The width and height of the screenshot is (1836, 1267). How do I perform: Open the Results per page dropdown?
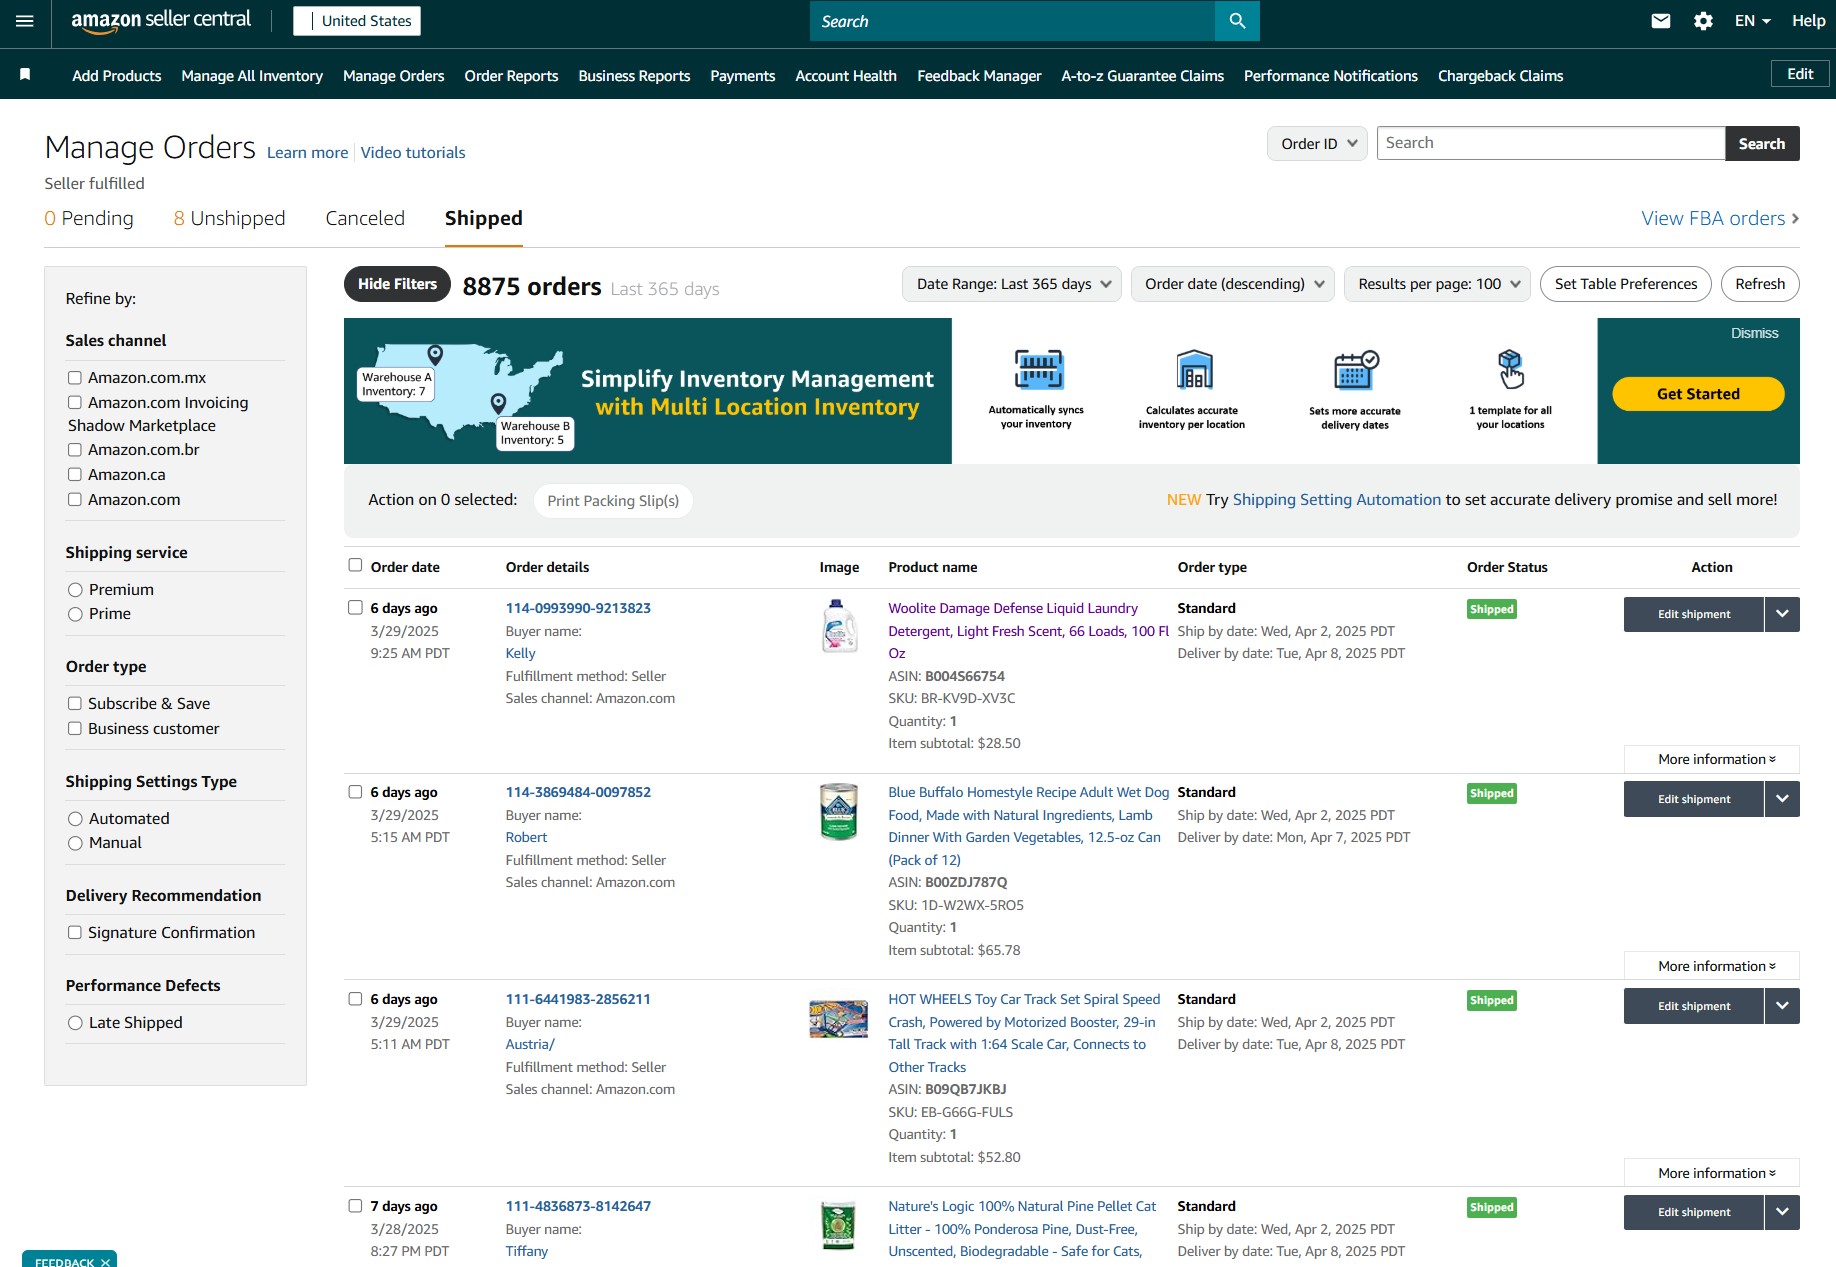point(1437,284)
